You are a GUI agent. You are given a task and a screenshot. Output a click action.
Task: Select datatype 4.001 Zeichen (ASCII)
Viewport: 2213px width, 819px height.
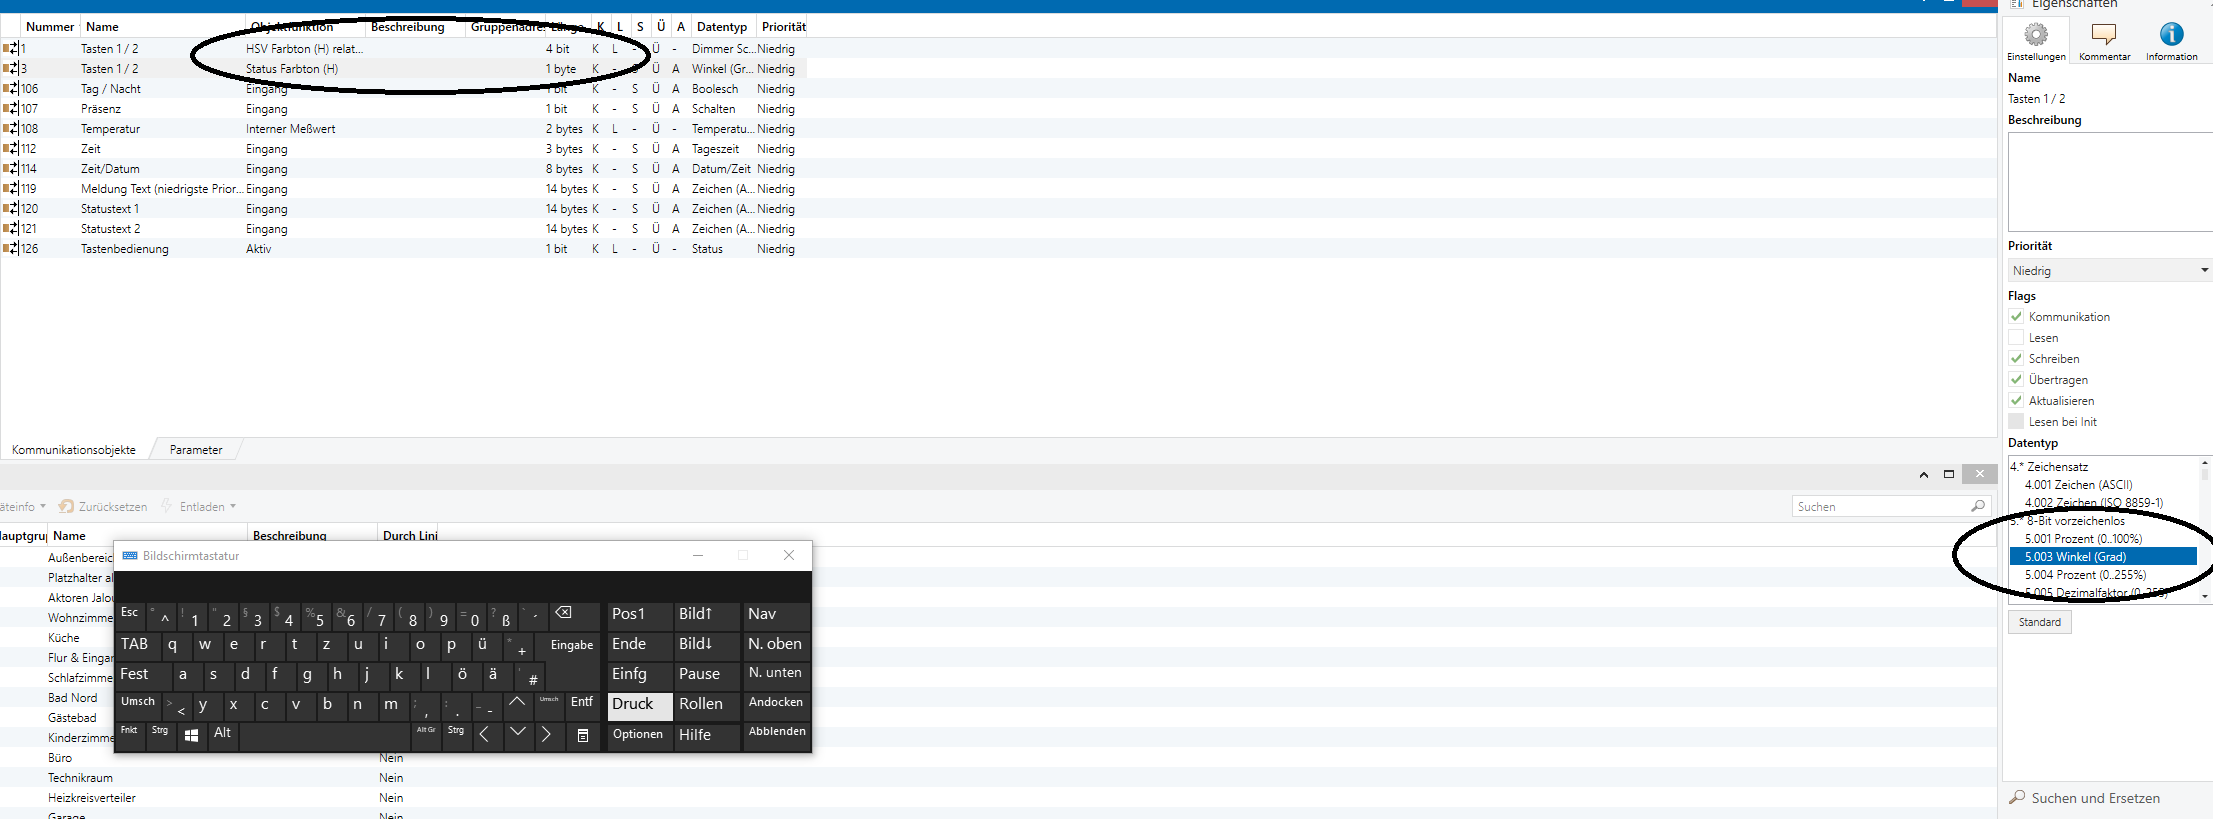[2078, 485]
